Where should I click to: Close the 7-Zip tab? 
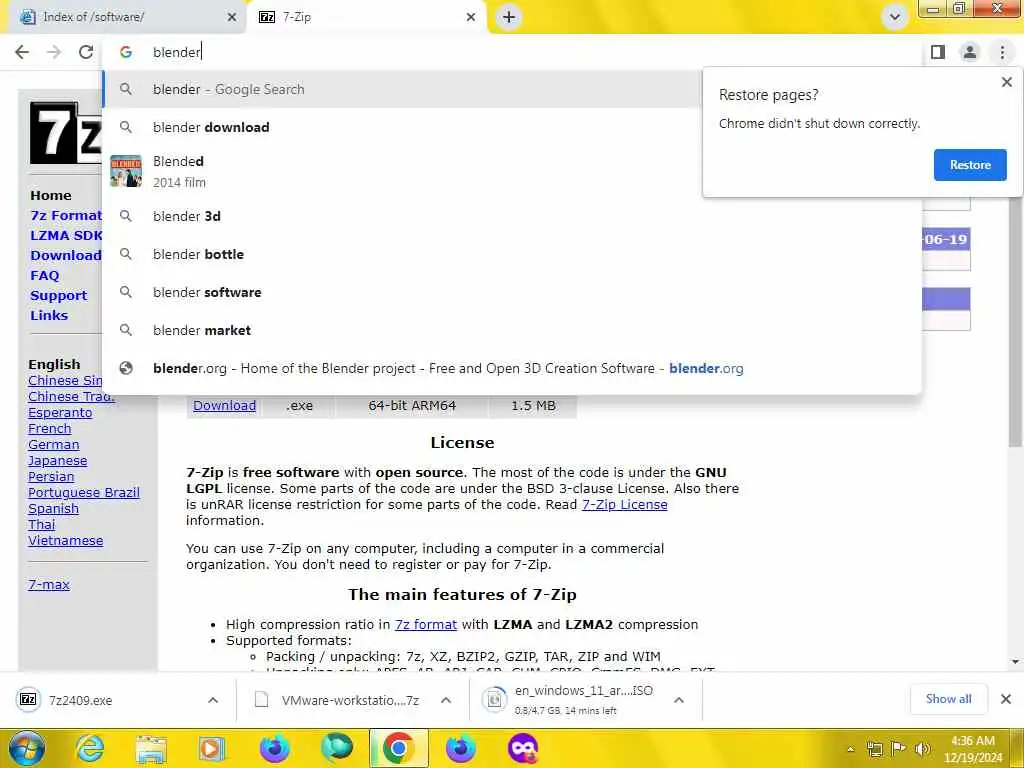[x=471, y=17]
